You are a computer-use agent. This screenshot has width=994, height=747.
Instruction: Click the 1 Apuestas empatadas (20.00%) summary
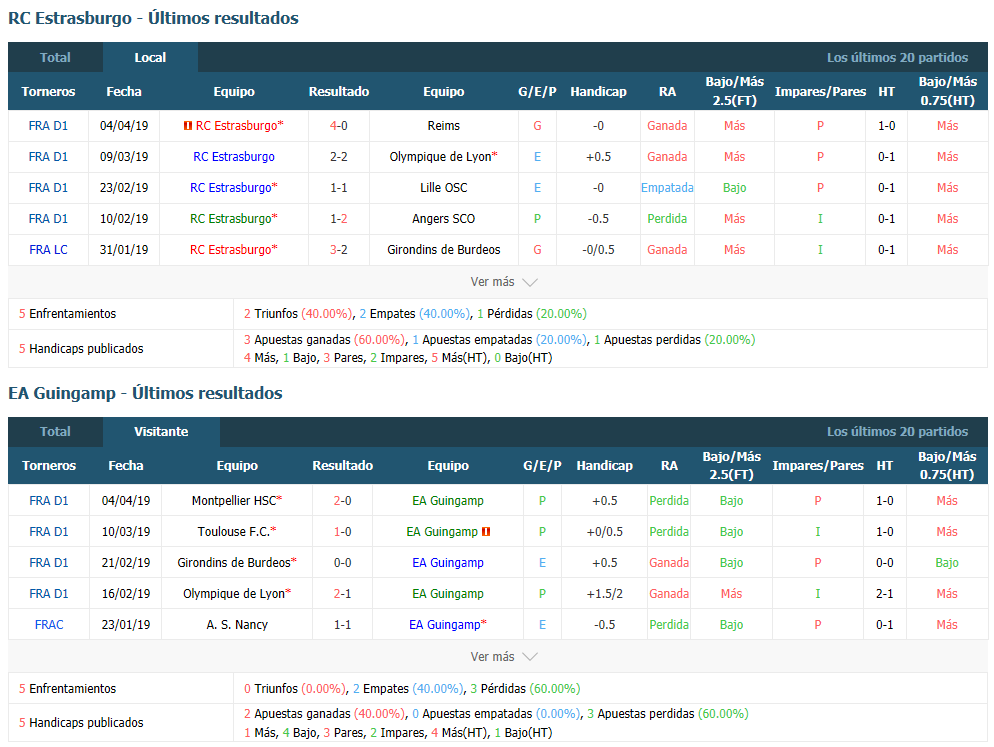pyautogui.click(x=500, y=340)
